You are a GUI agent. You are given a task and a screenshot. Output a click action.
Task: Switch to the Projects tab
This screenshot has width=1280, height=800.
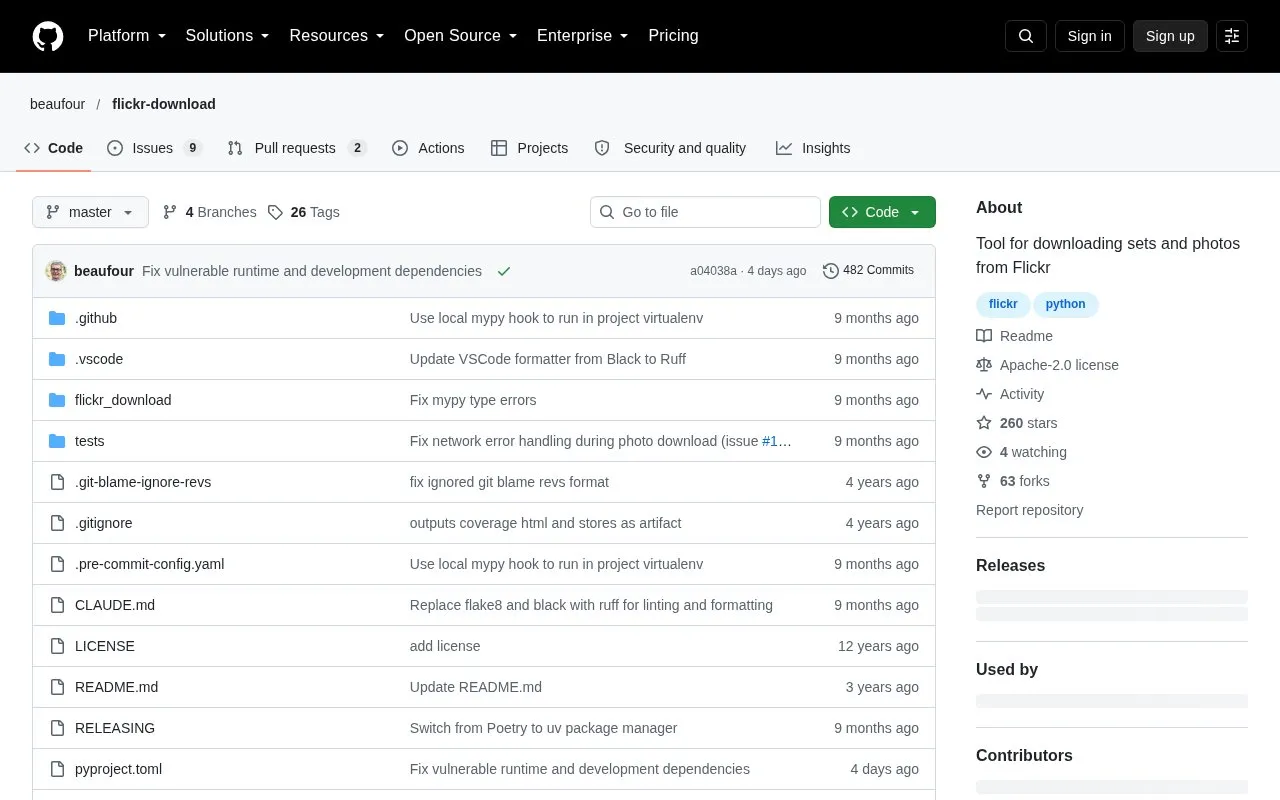[530, 148]
